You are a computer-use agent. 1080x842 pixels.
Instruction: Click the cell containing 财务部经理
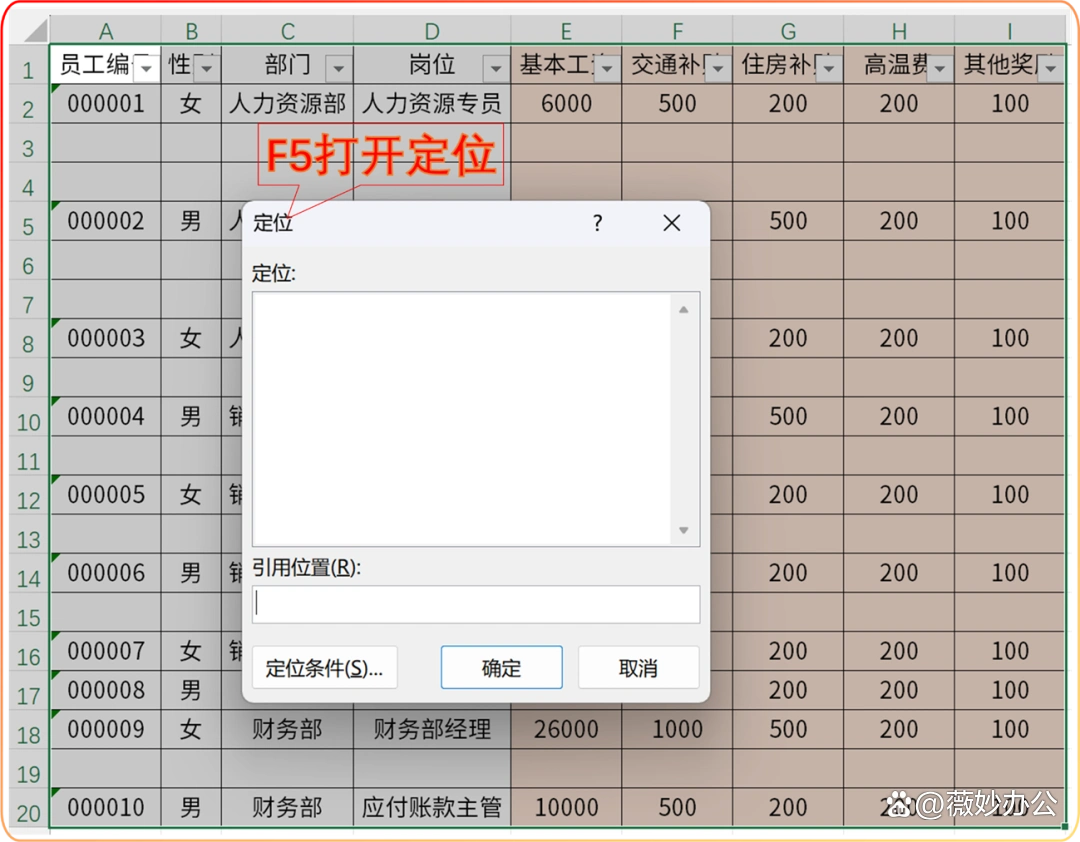click(x=431, y=729)
